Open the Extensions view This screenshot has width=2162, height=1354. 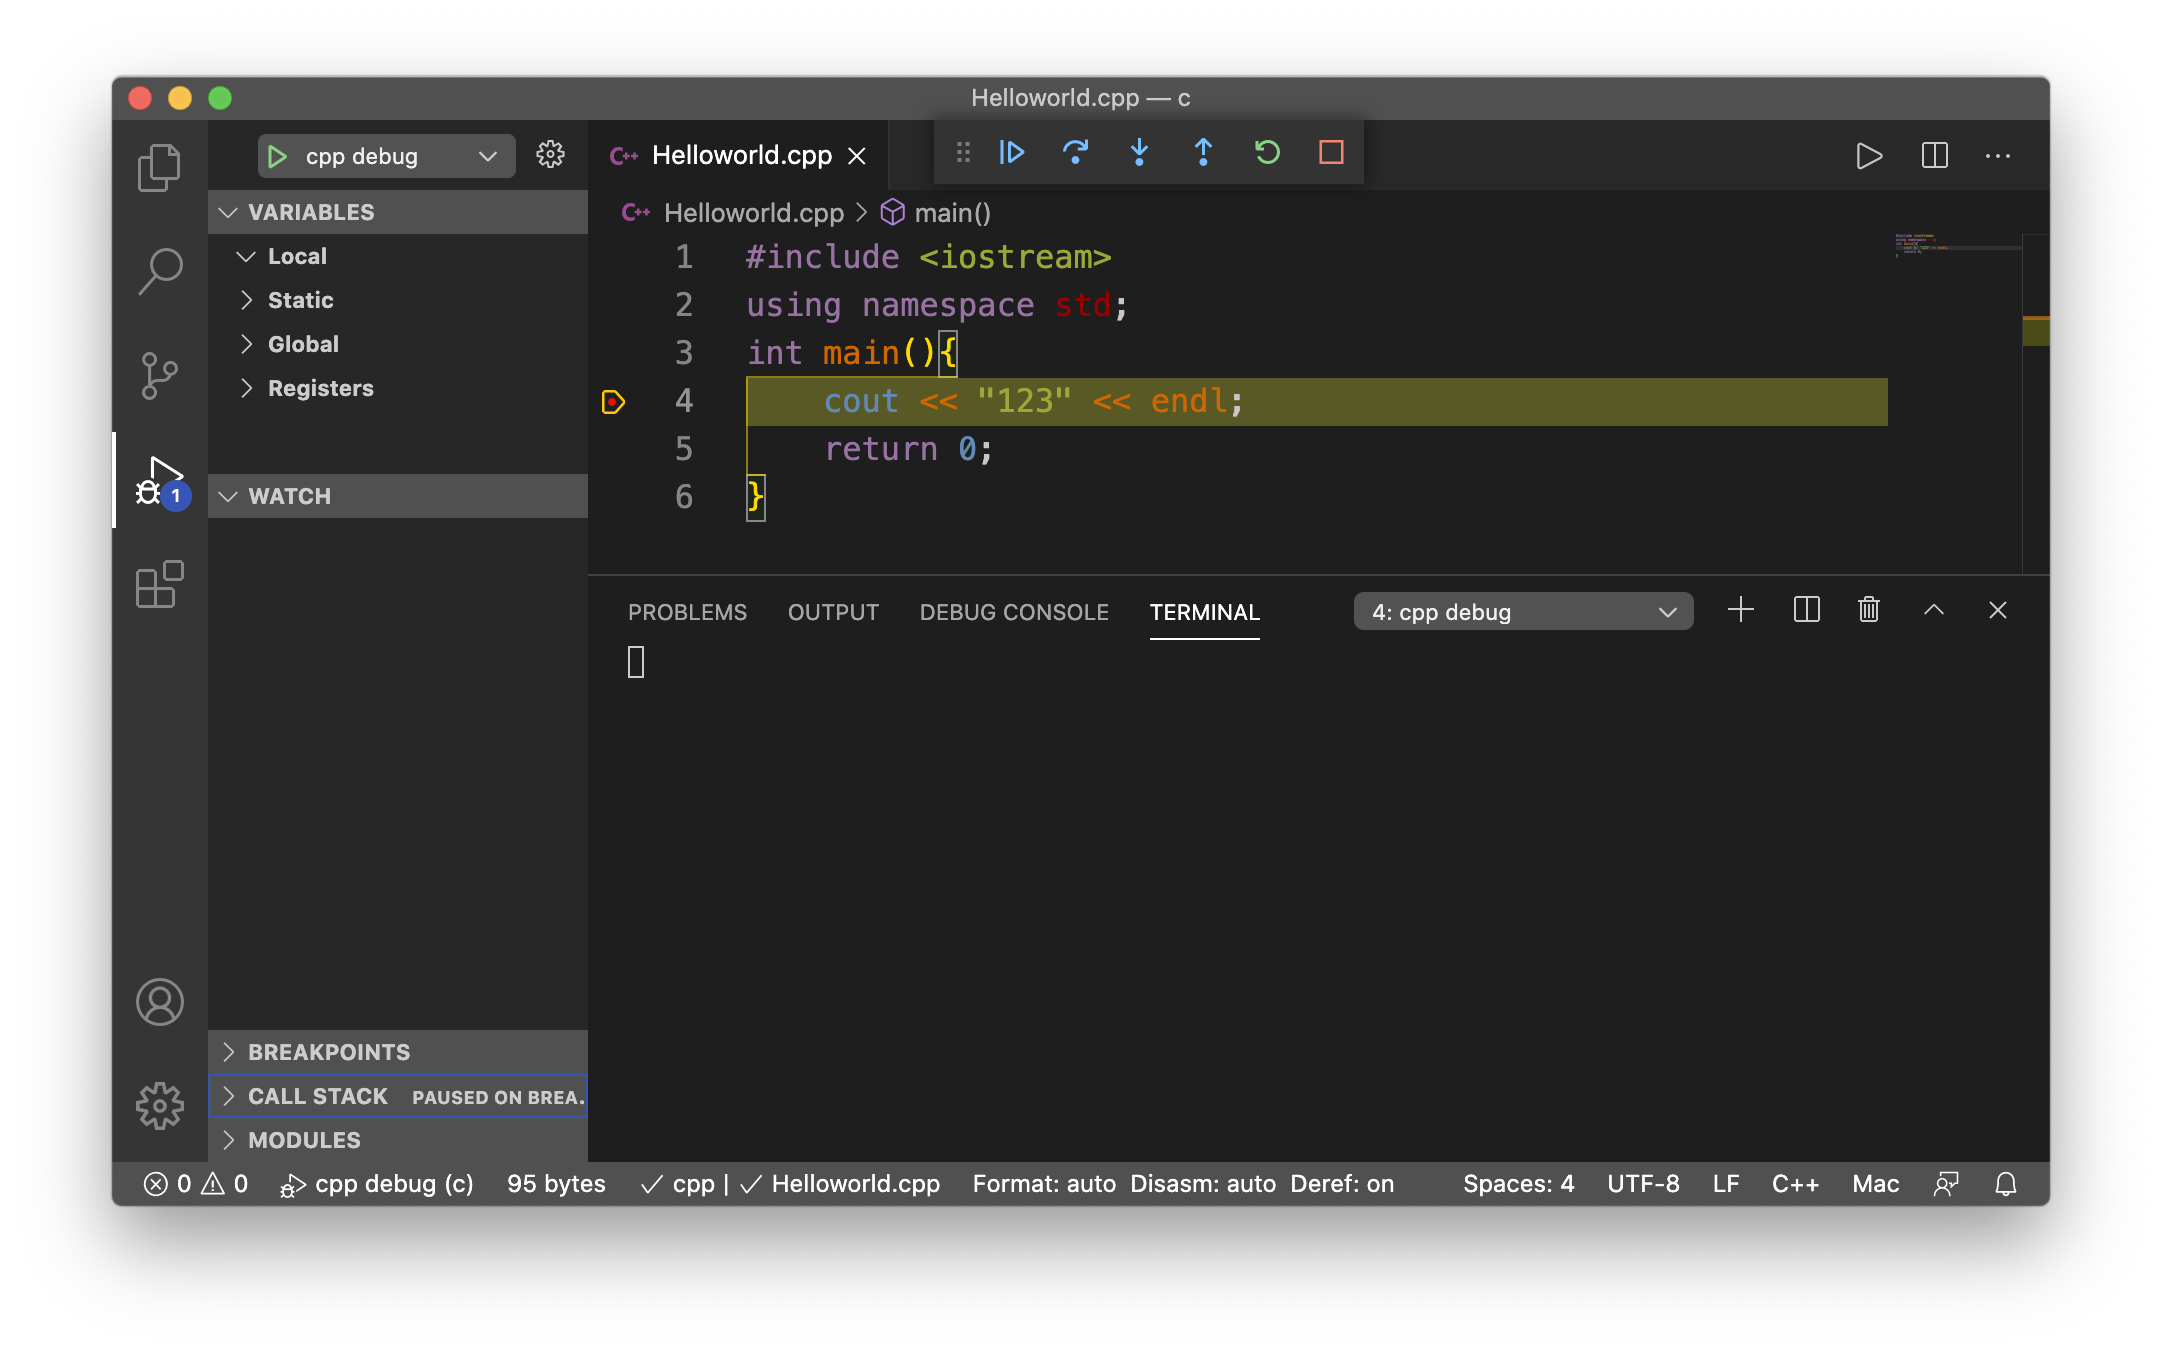(x=159, y=584)
